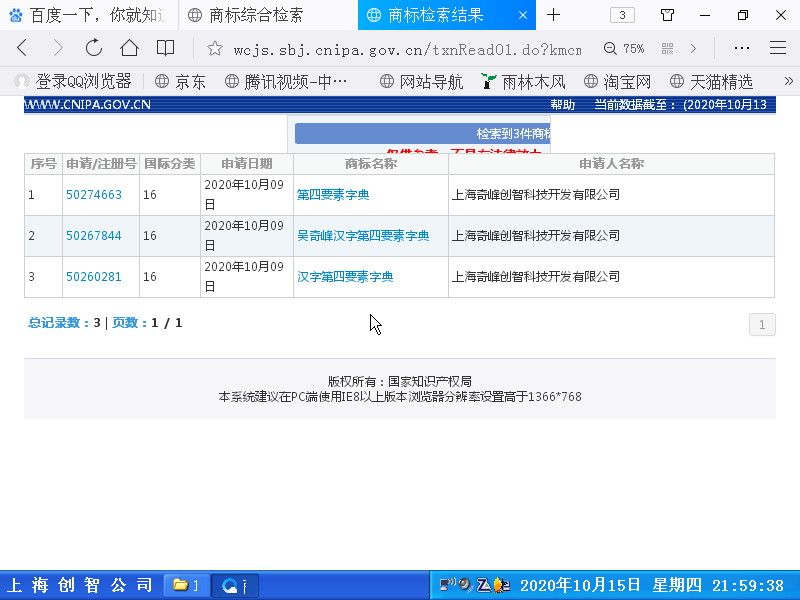Viewport: 800px width, 600px height.
Task: Open the 淘宝网 bookmark
Action: [617, 81]
